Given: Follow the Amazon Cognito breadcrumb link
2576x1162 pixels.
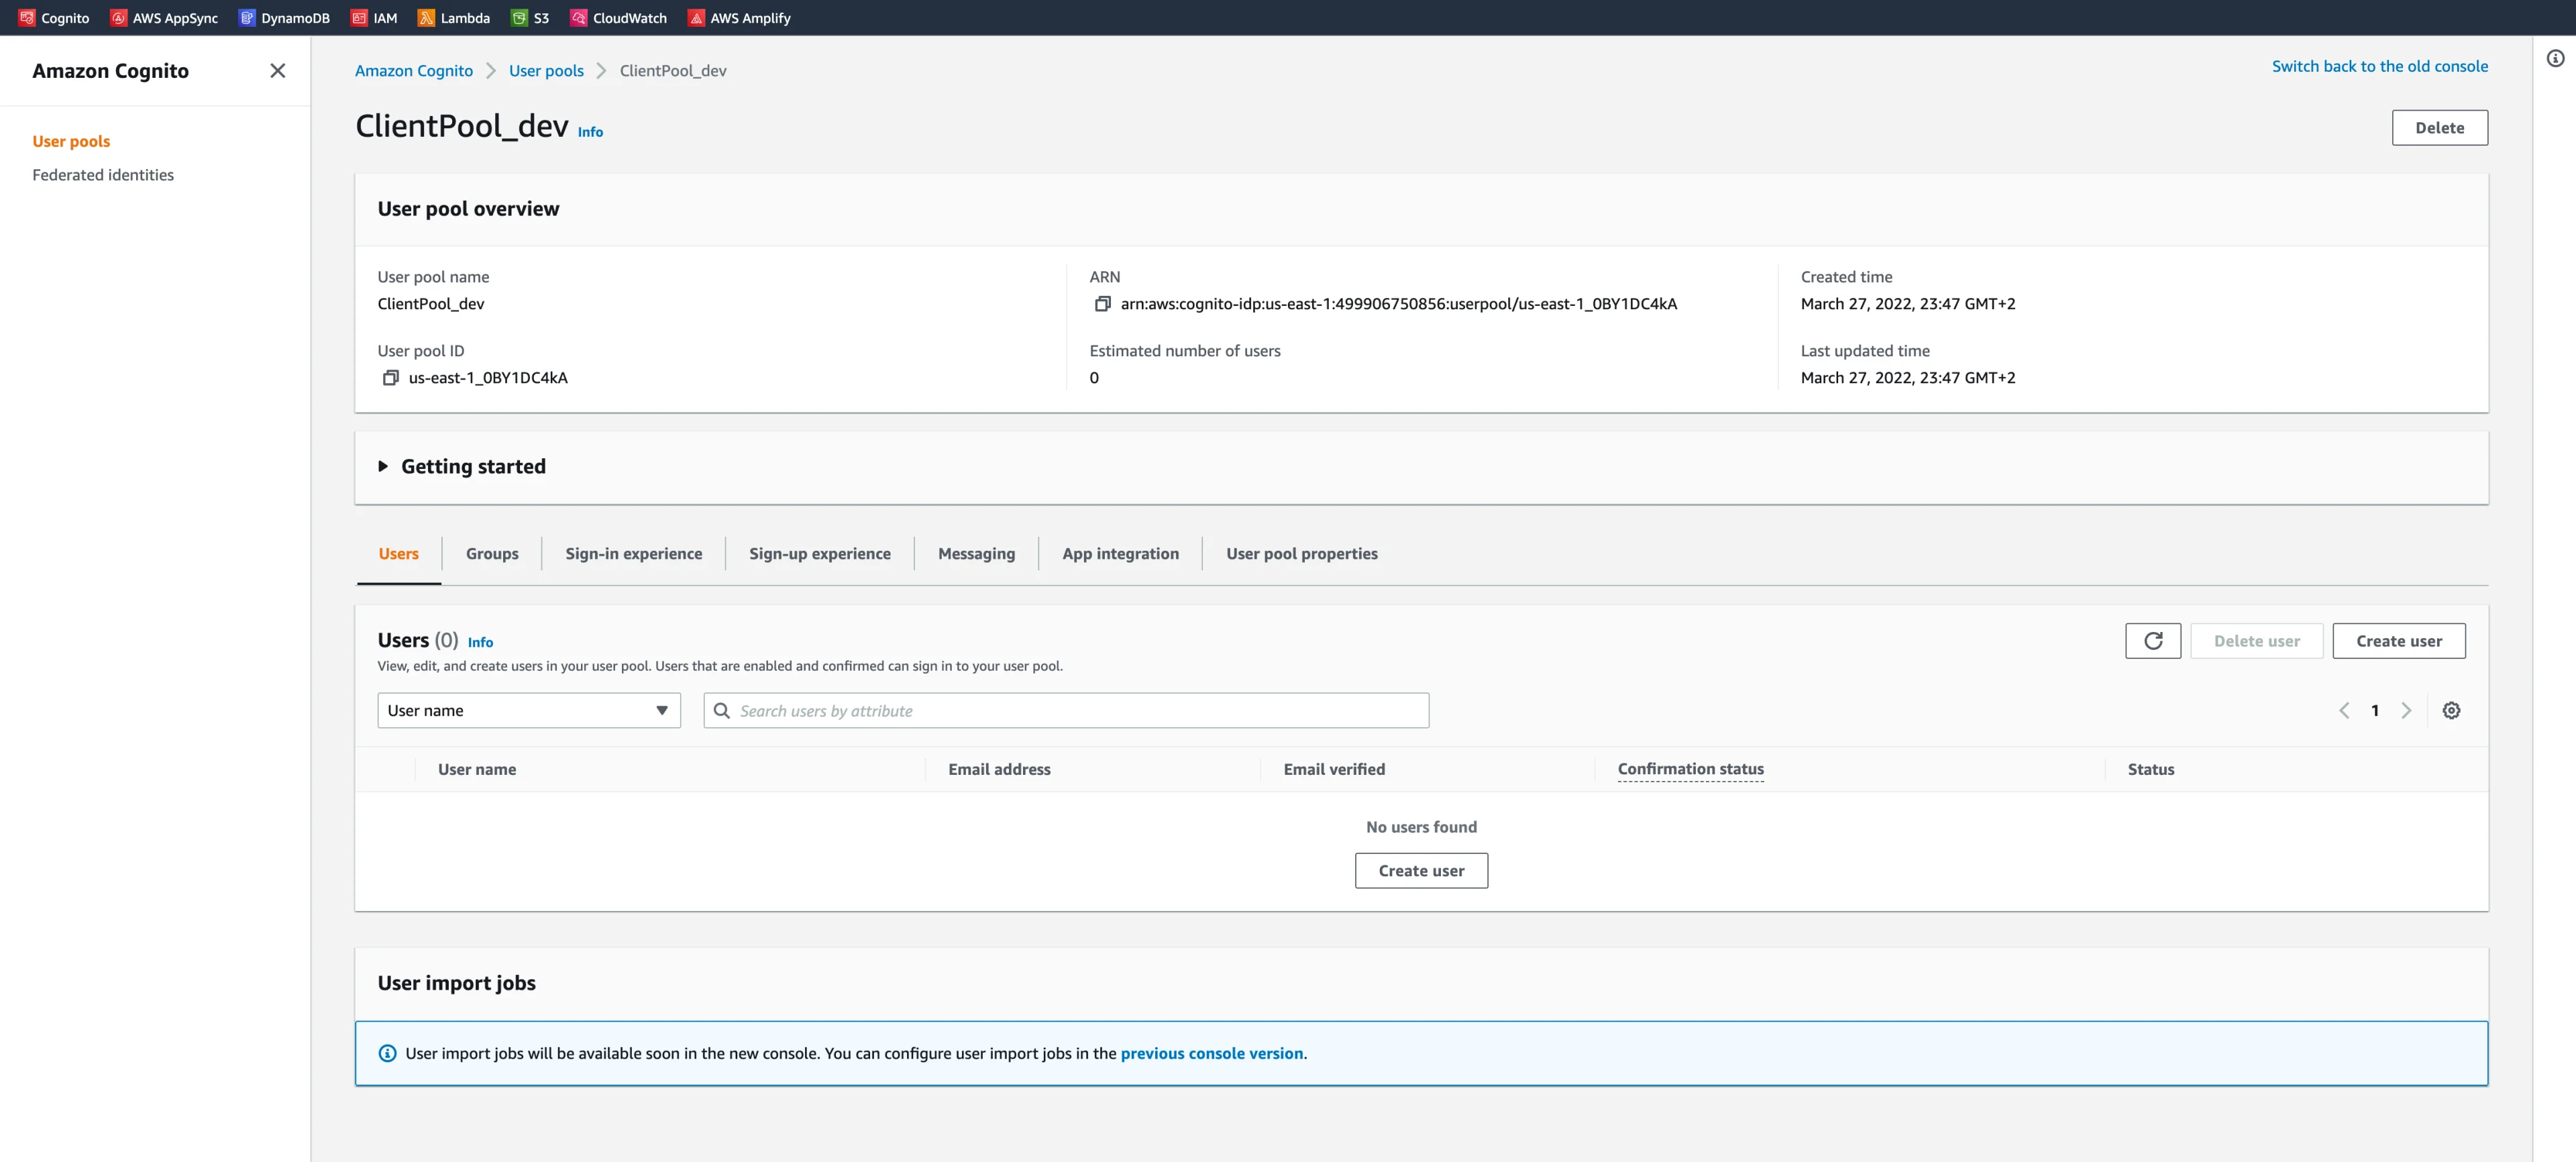Looking at the screenshot, I should click(x=414, y=71).
